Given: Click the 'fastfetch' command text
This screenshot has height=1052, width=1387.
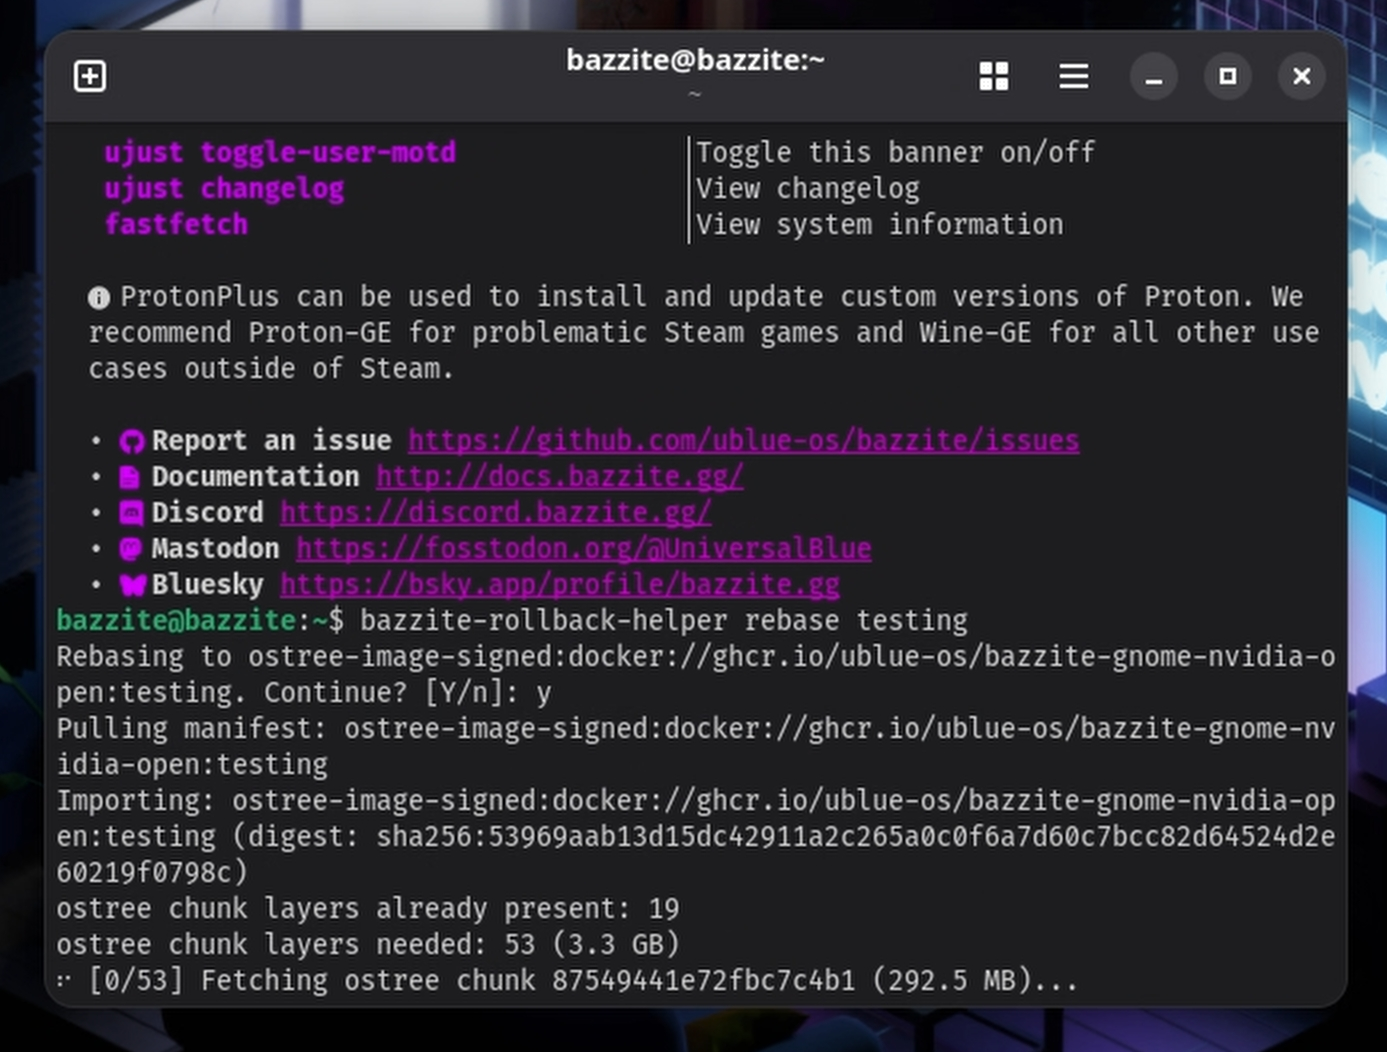Looking at the screenshot, I should click(176, 225).
